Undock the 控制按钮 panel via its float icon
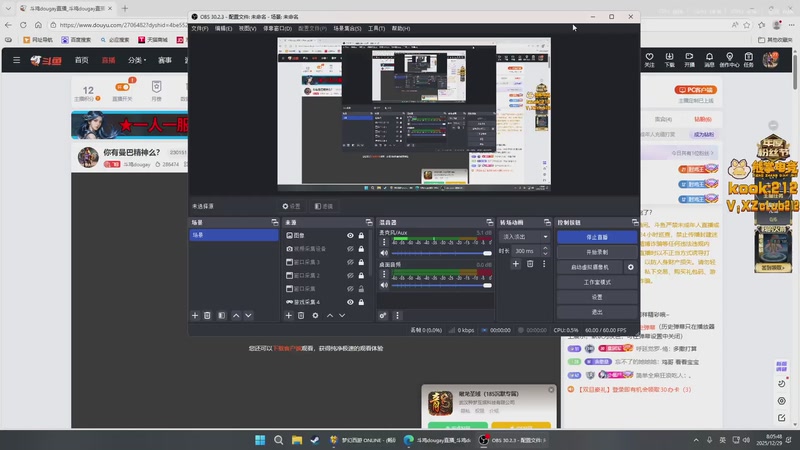This screenshot has height=450, width=800. point(635,222)
